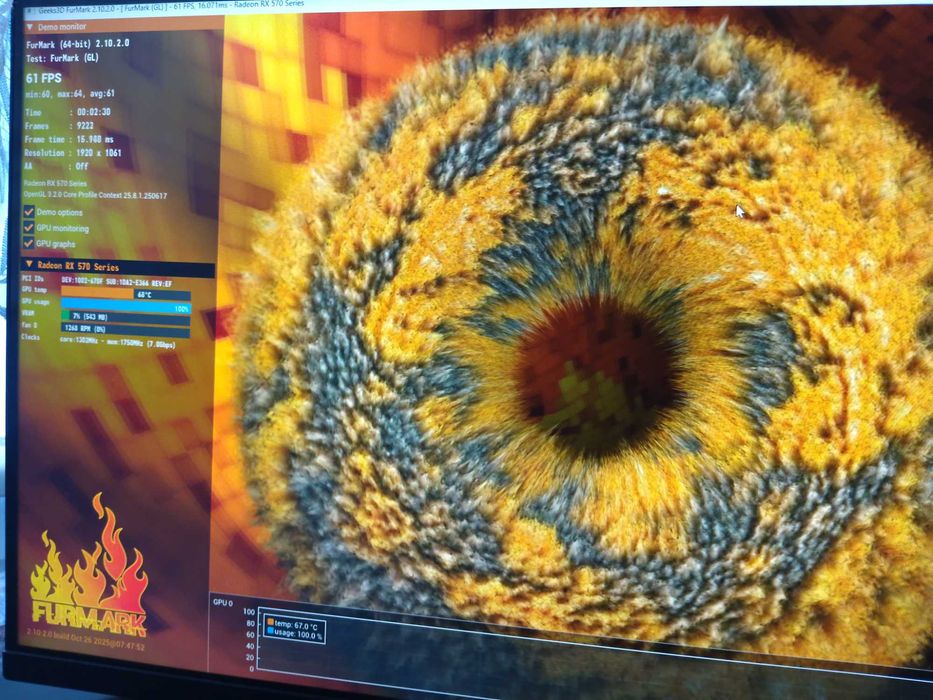The width and height of the screenshot is (933, 700).
Task: Toggle the Demo options checkbox
Action: tap(29, 212)
